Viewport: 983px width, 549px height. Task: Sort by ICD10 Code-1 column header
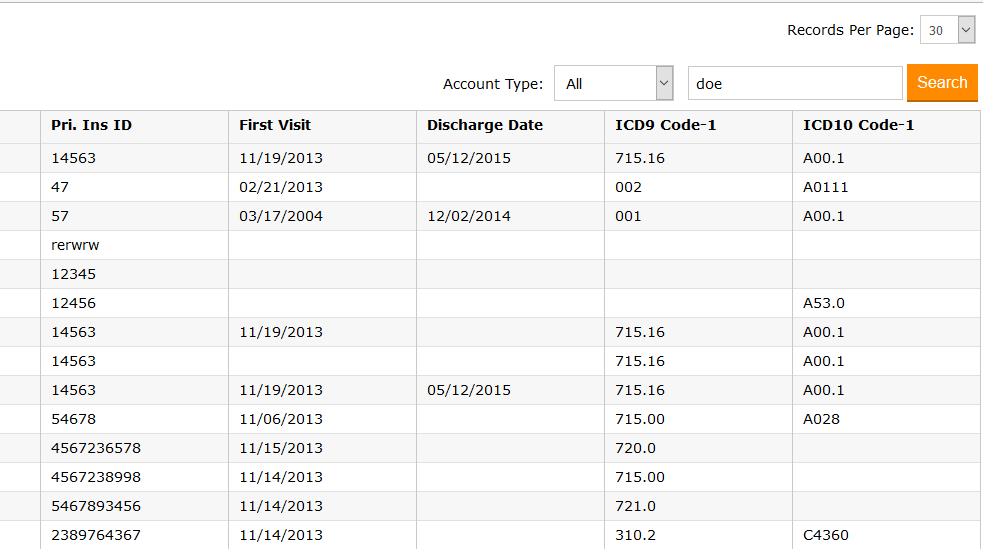click(x=858, y=125)
